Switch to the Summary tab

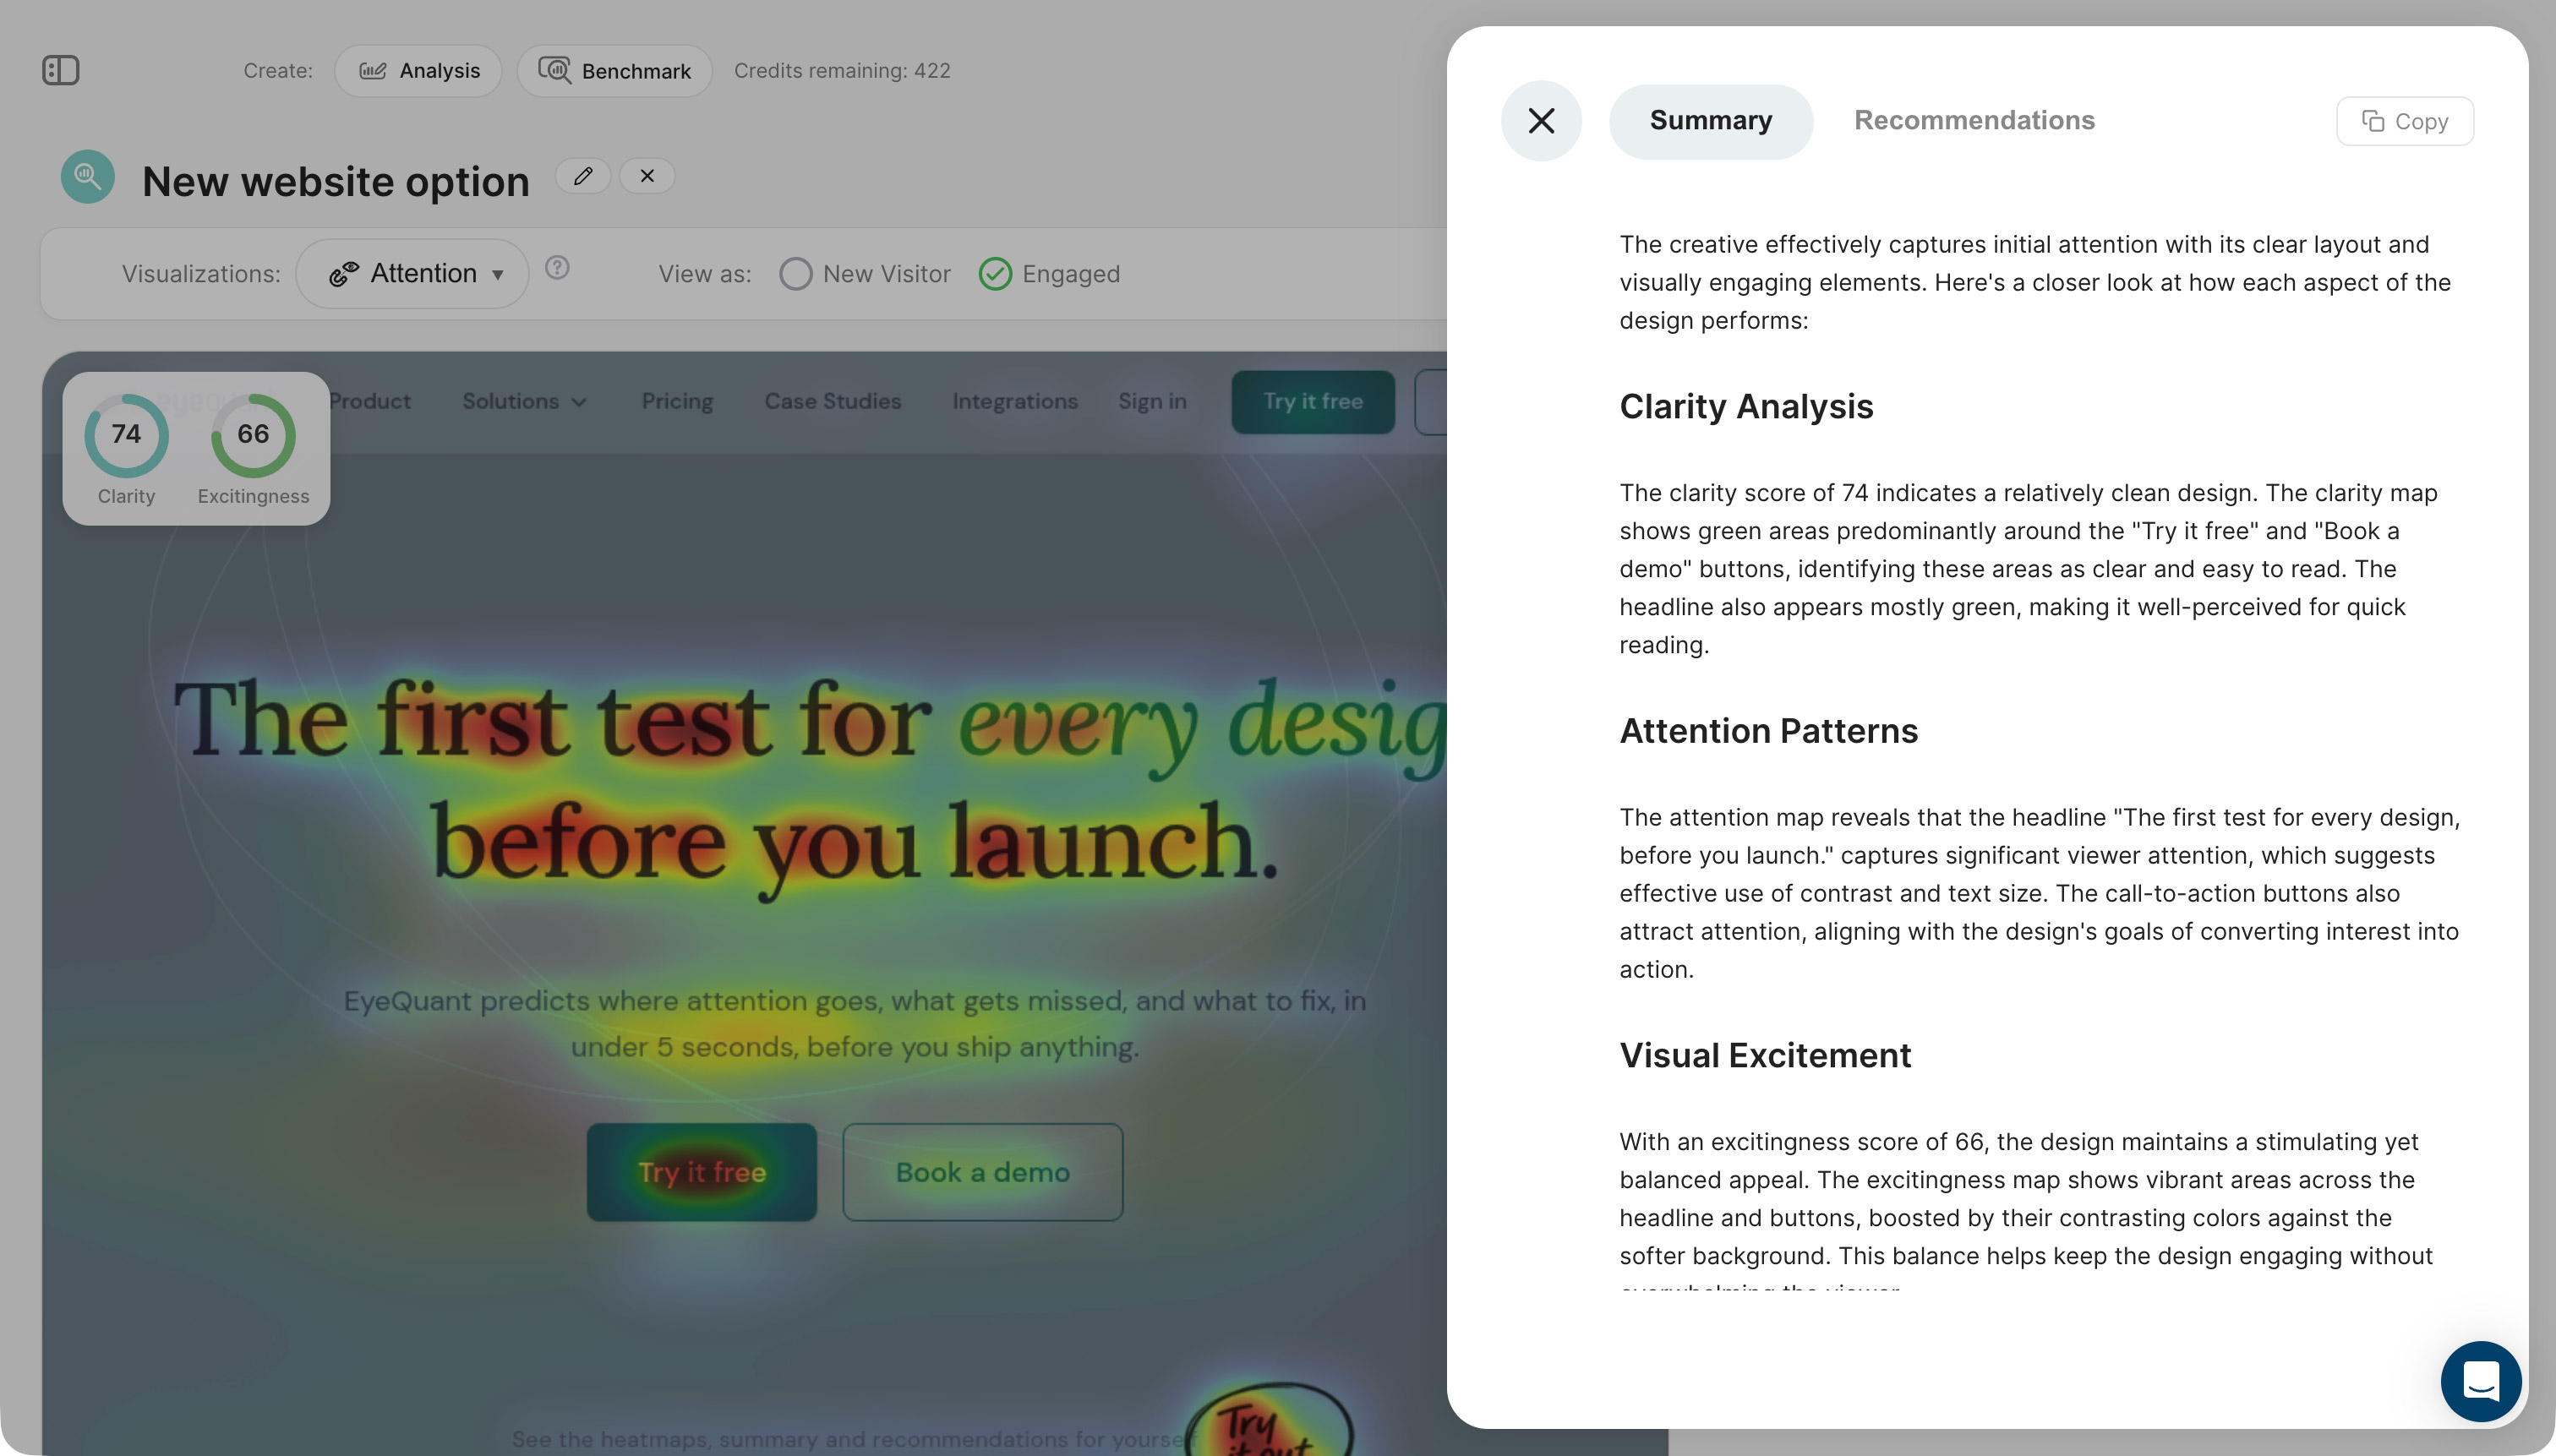point(1710,121)
